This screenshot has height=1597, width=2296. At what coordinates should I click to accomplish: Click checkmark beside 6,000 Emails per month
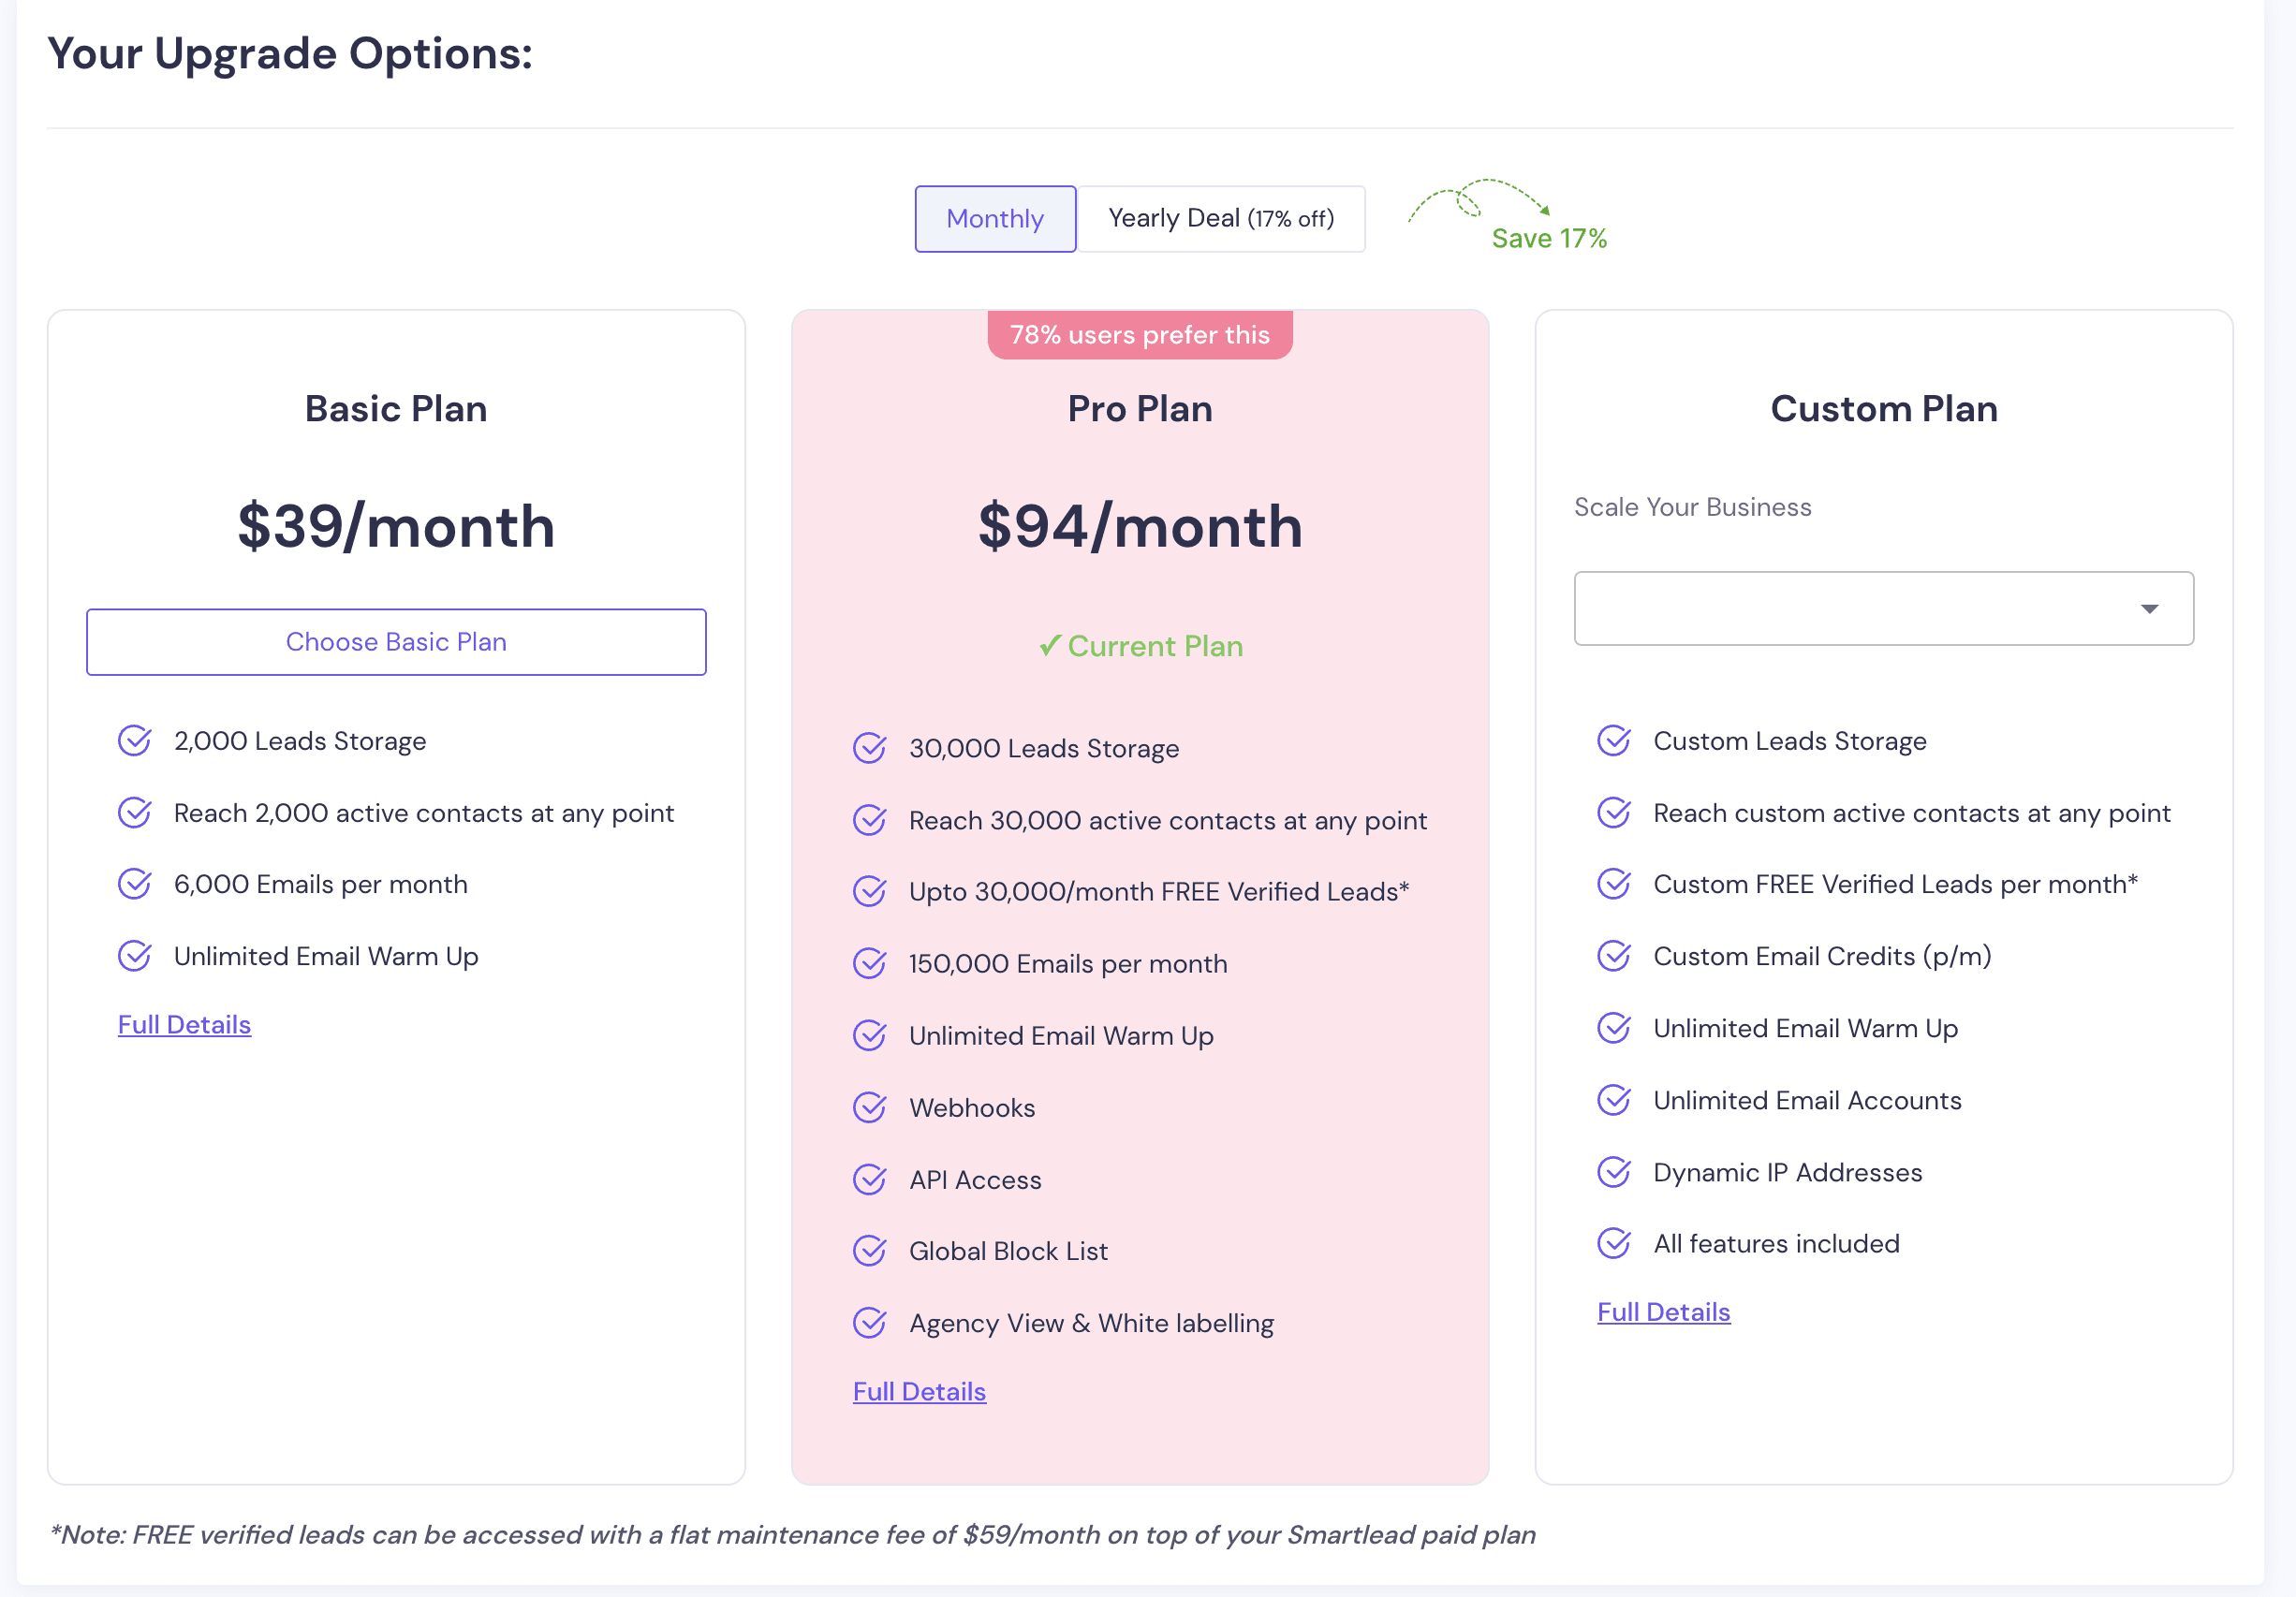135,884
